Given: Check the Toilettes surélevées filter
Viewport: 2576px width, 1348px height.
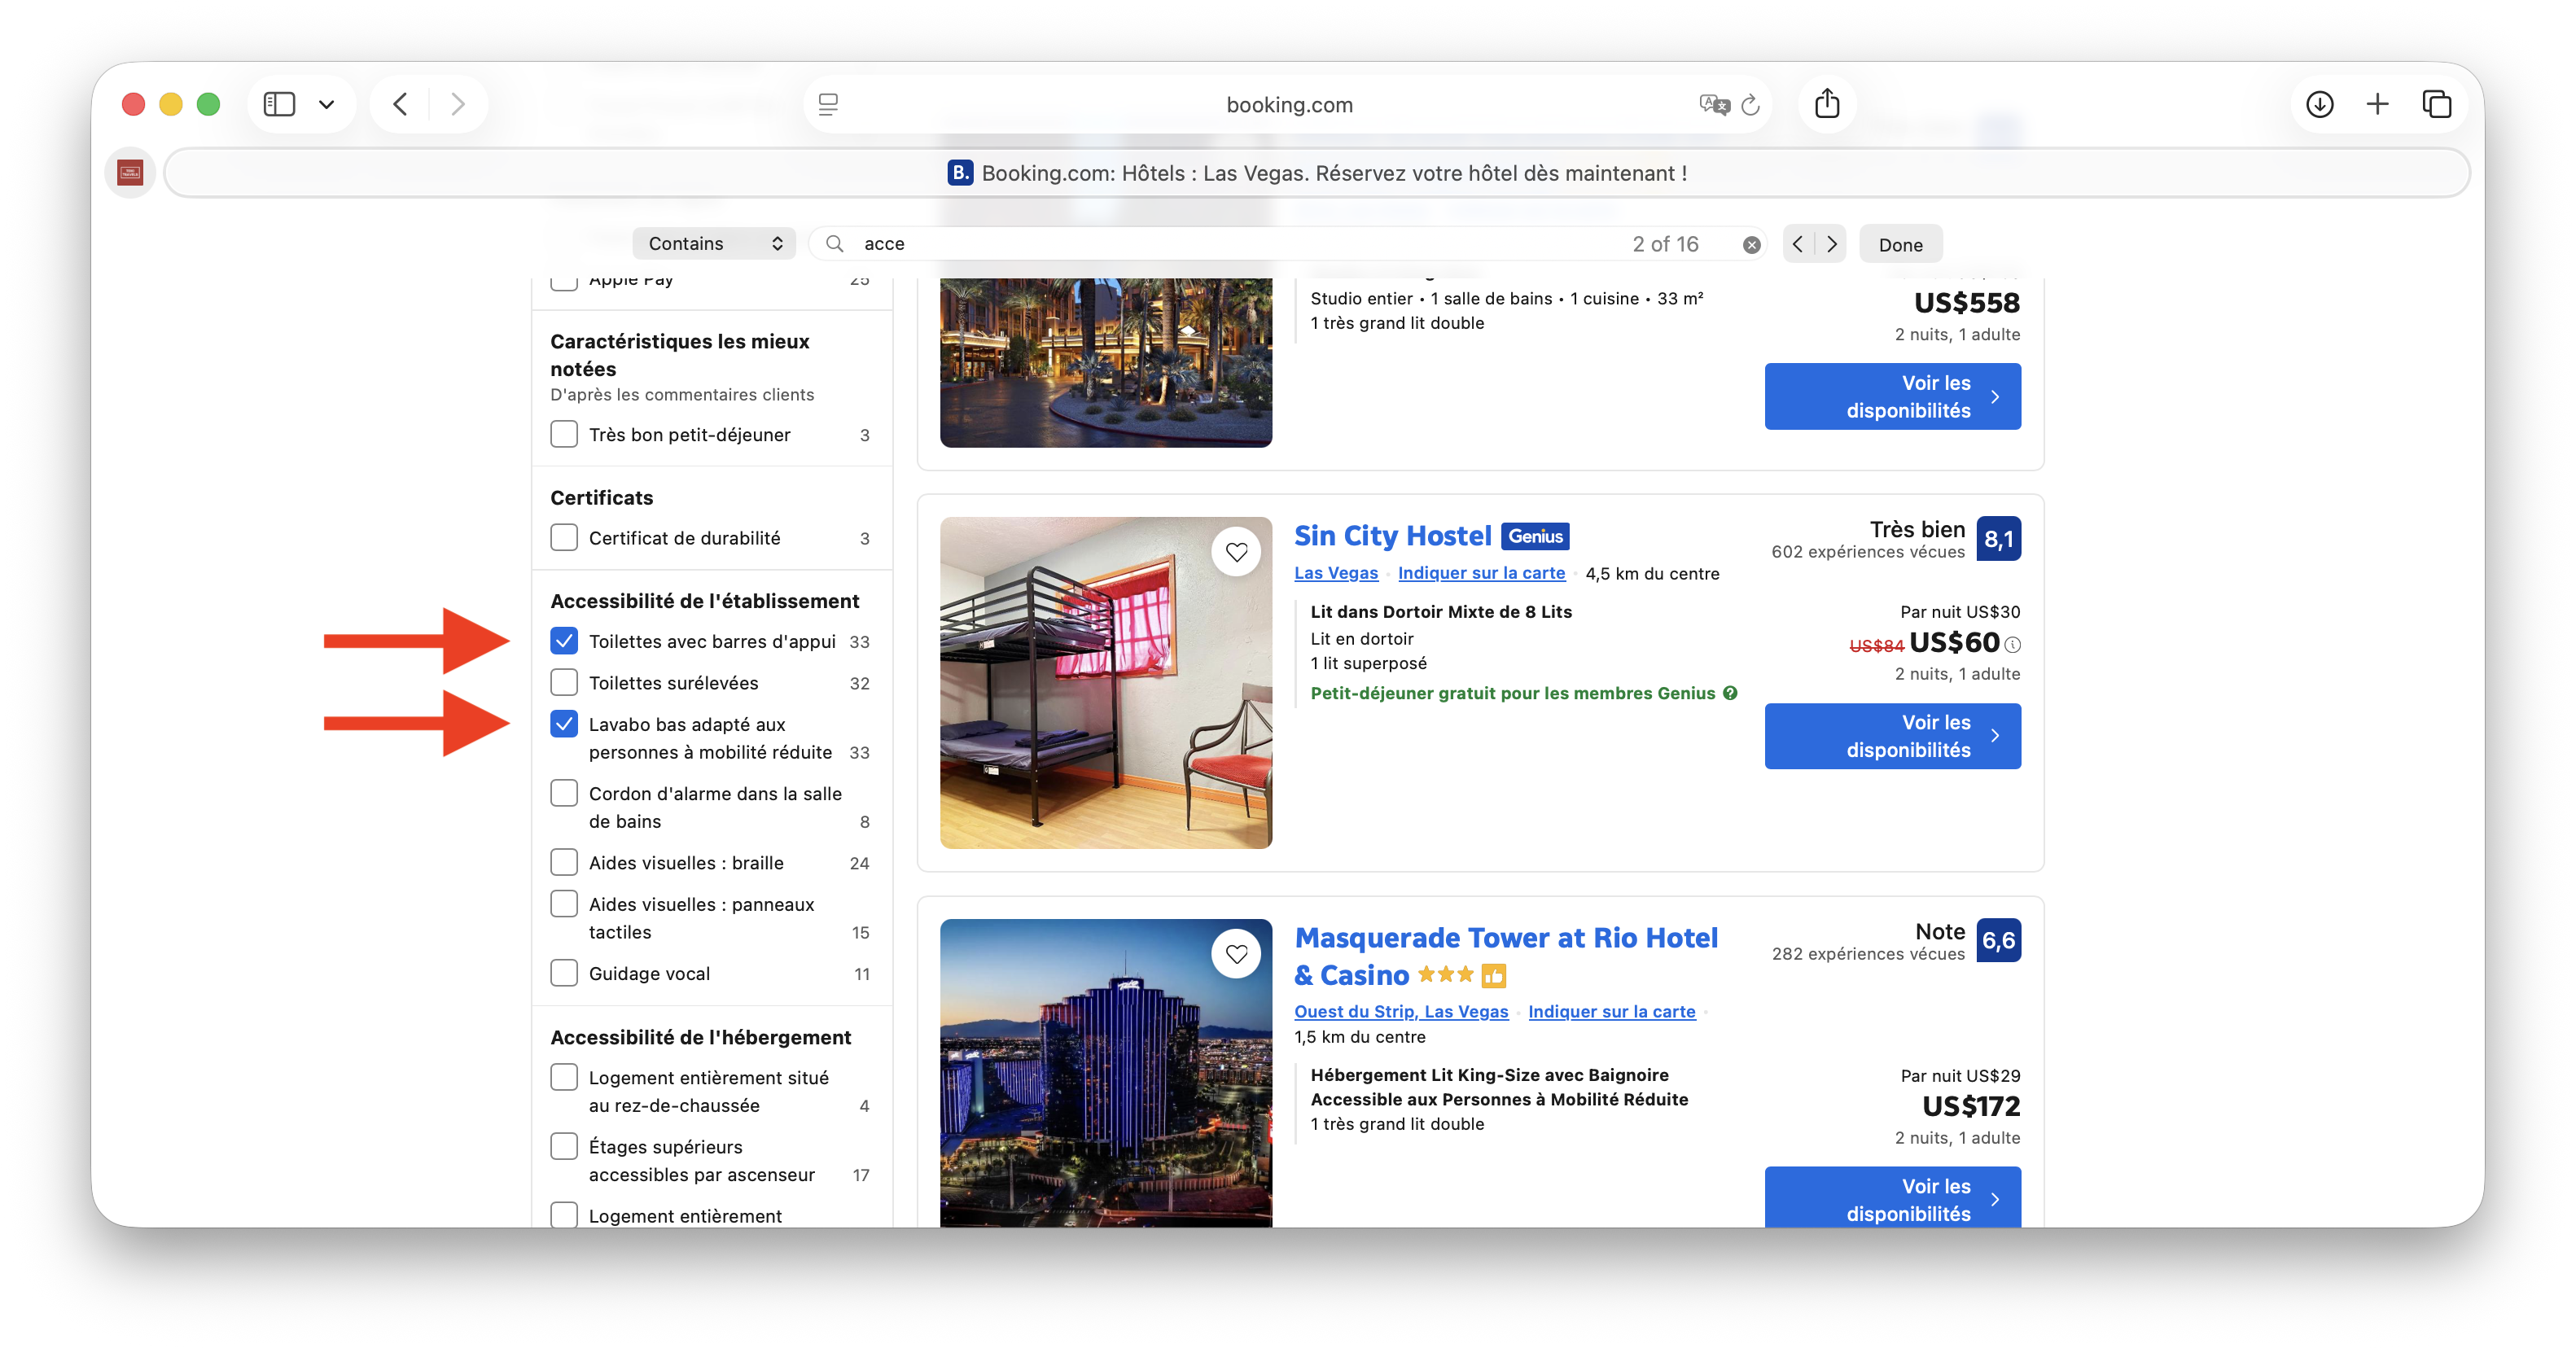Looking at the screenshot, I should click(x=564, y=683).
